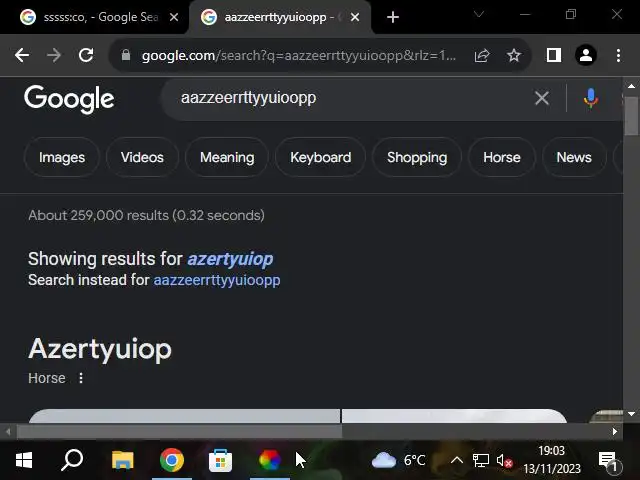Open Microsoft Store from taskbar
Screen dimensions: 640x480
[220, 460]
